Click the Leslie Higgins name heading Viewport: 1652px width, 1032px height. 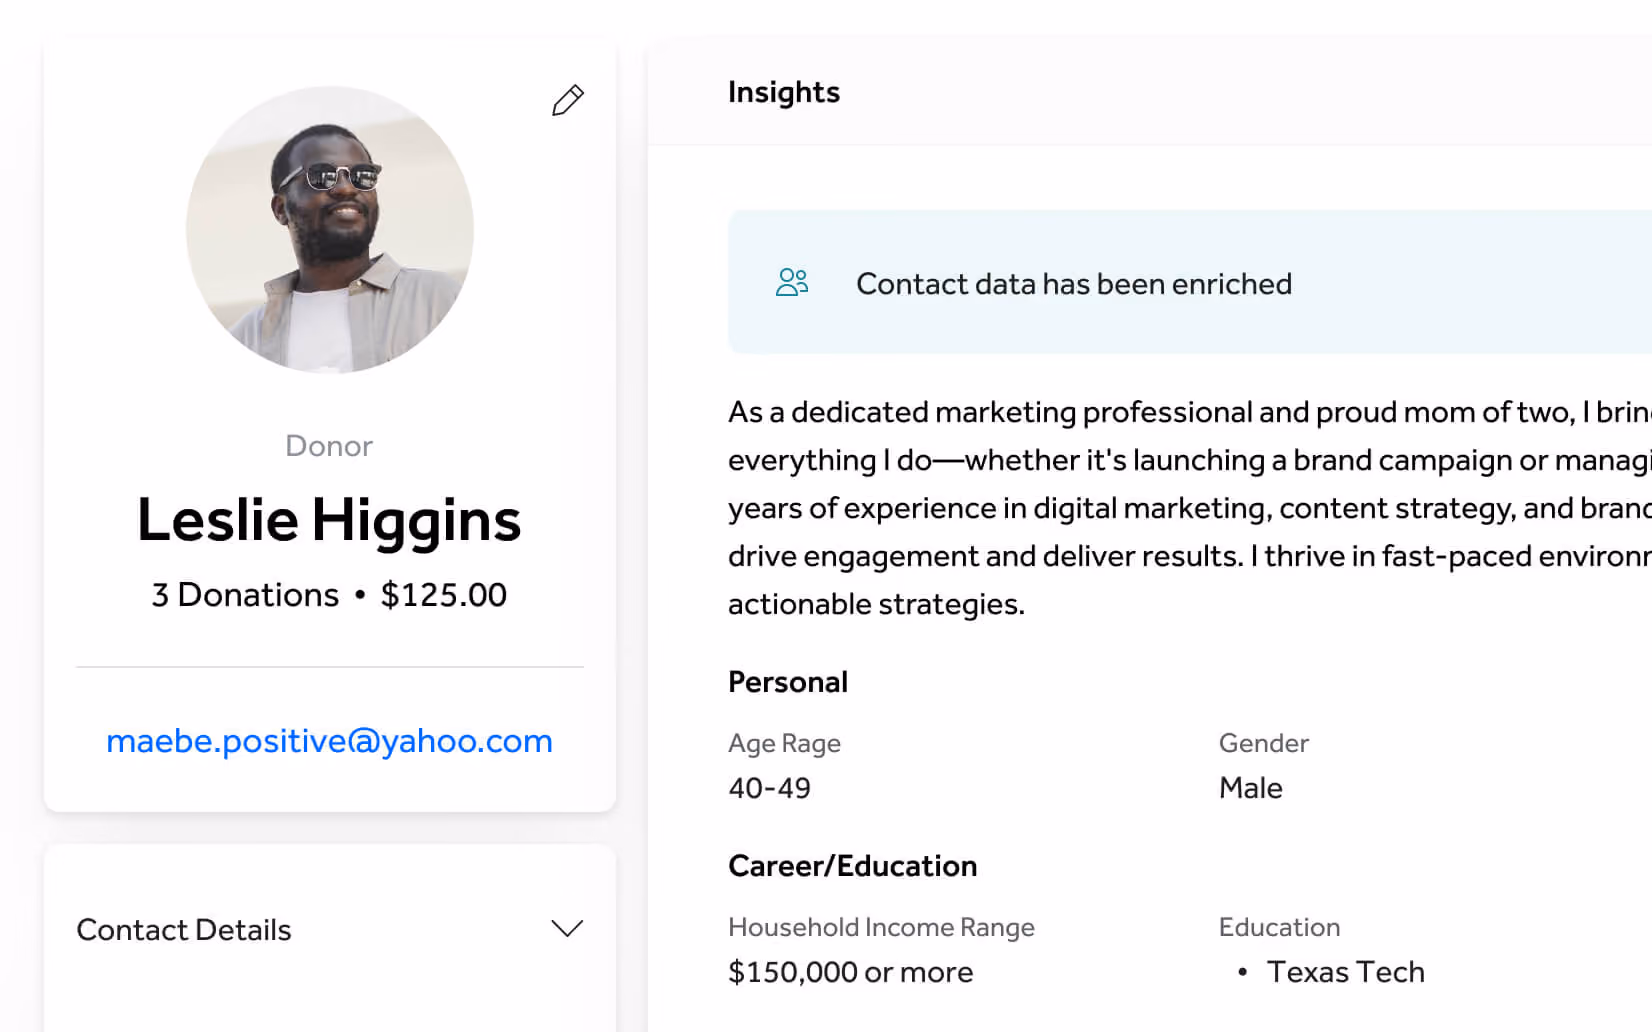coord(329,520)
